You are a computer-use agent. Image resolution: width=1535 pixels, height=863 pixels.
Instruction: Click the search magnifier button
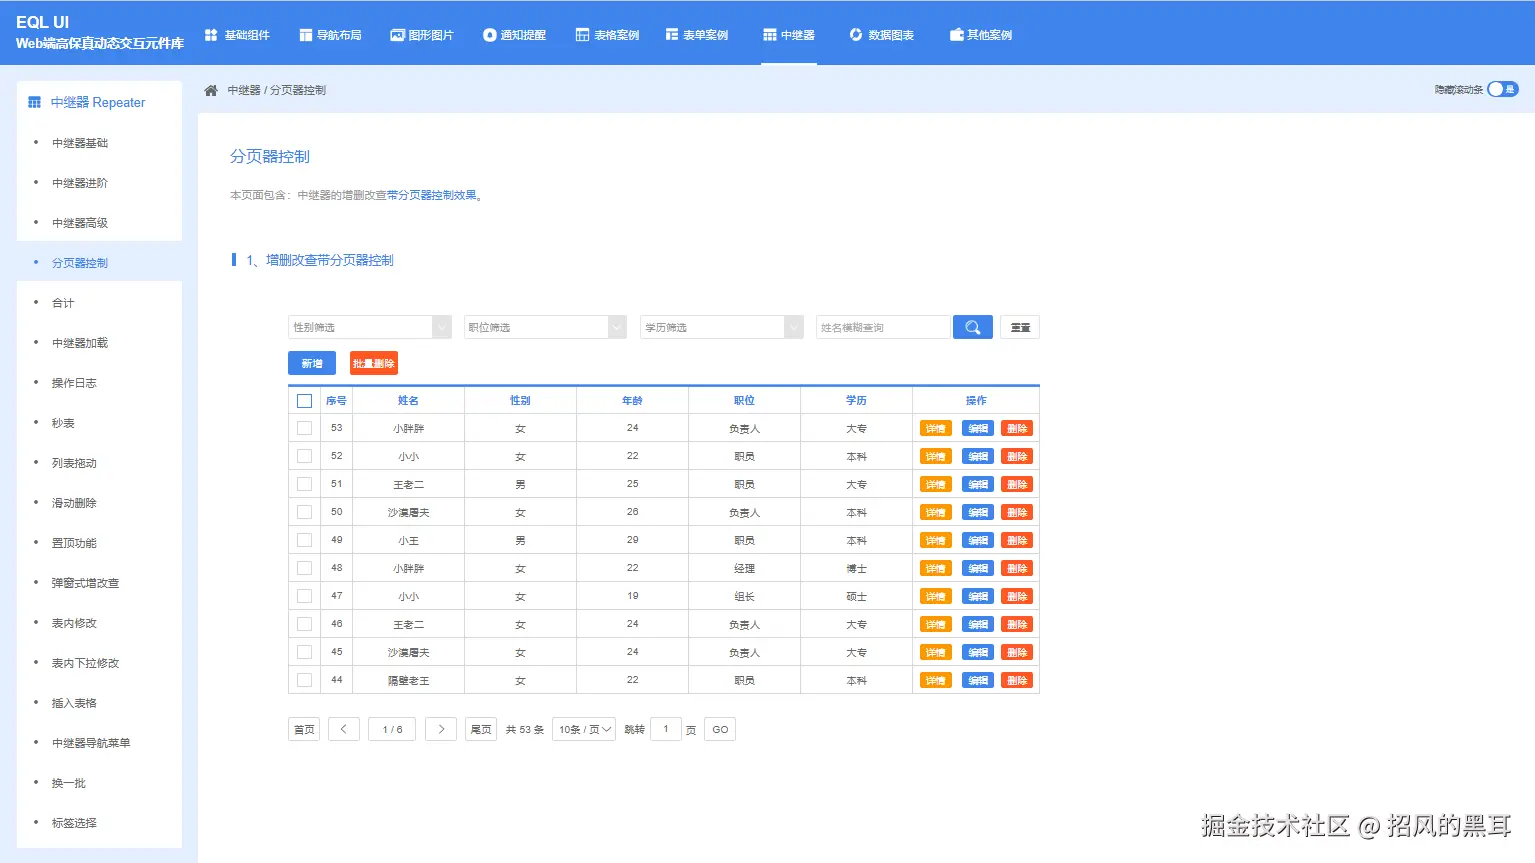coord(972,327)
